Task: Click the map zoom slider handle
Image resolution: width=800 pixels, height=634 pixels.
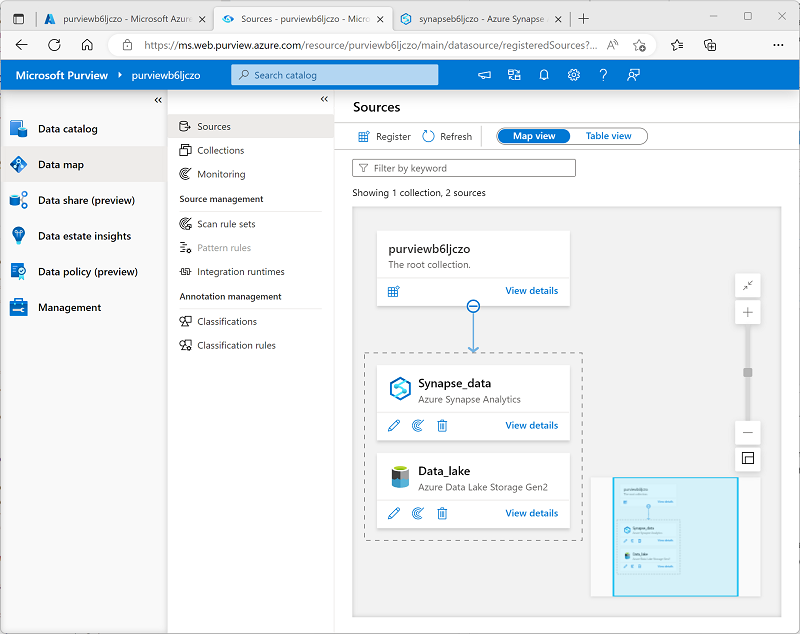Action: pos(747,373)
